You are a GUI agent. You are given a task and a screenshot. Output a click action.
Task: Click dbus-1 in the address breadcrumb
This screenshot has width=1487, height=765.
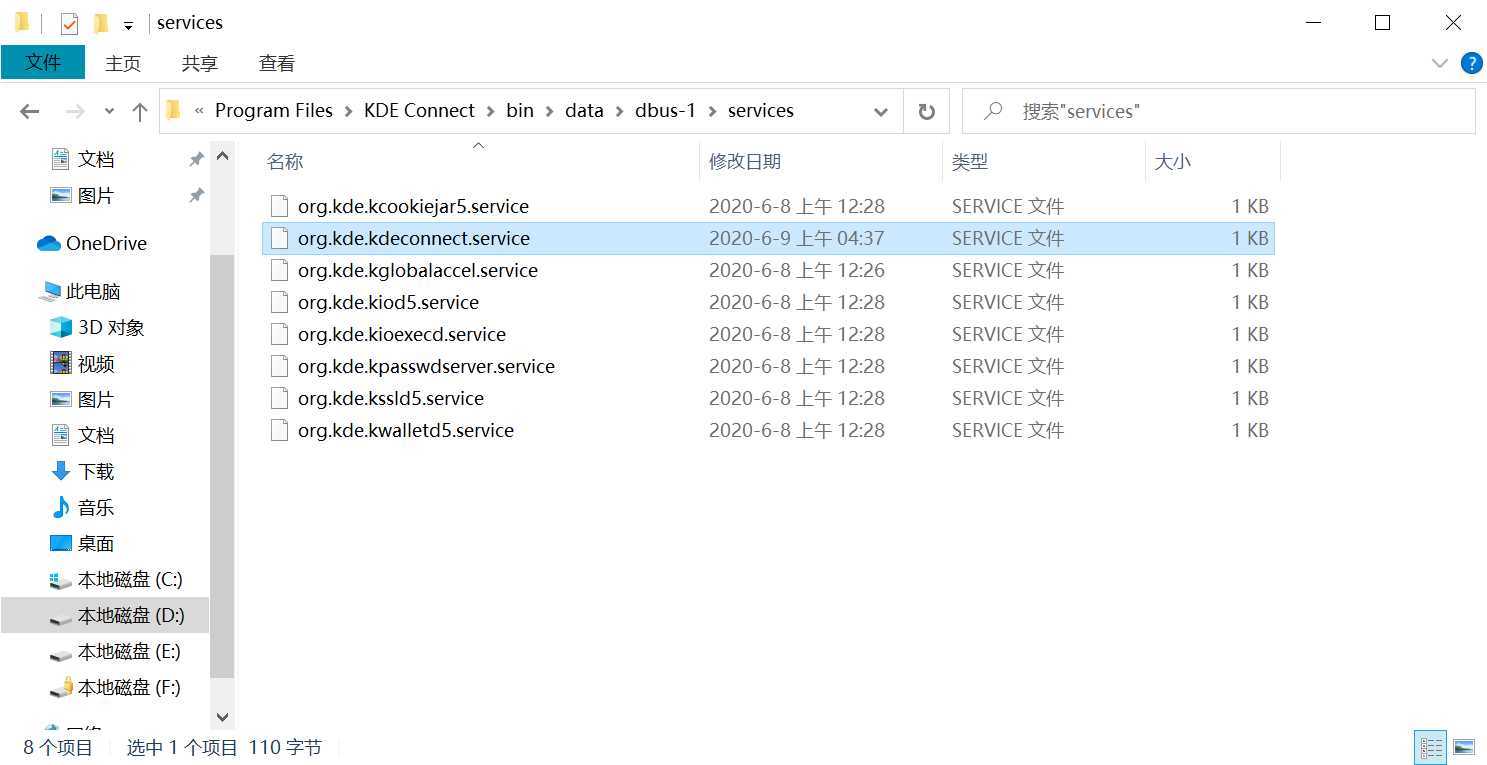[665, 111]
